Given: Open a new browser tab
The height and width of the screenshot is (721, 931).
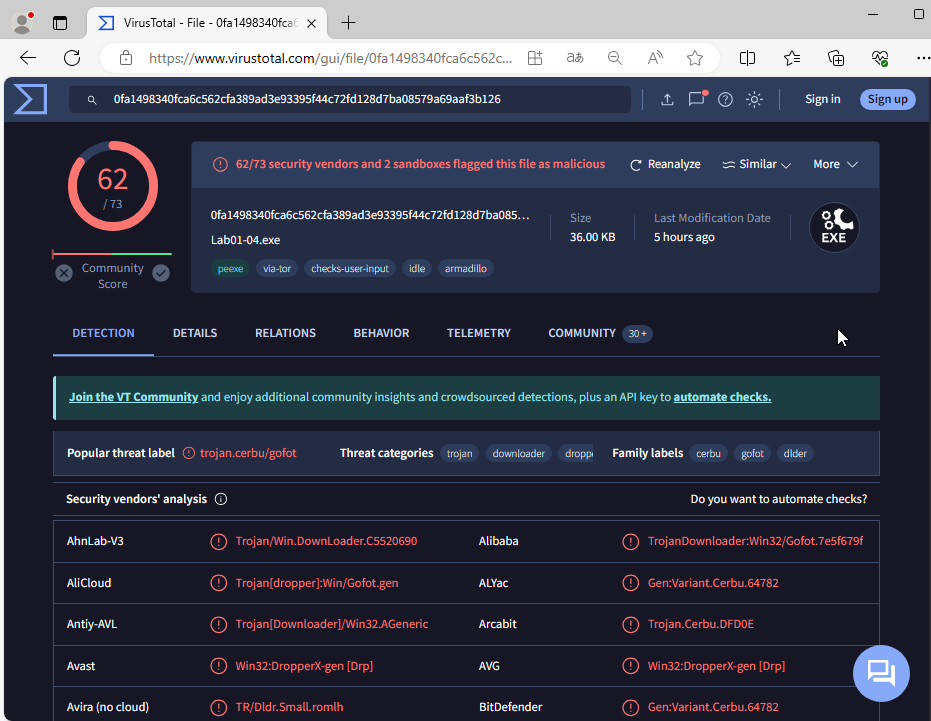Looking at the screenshot, I should [349, 23].
